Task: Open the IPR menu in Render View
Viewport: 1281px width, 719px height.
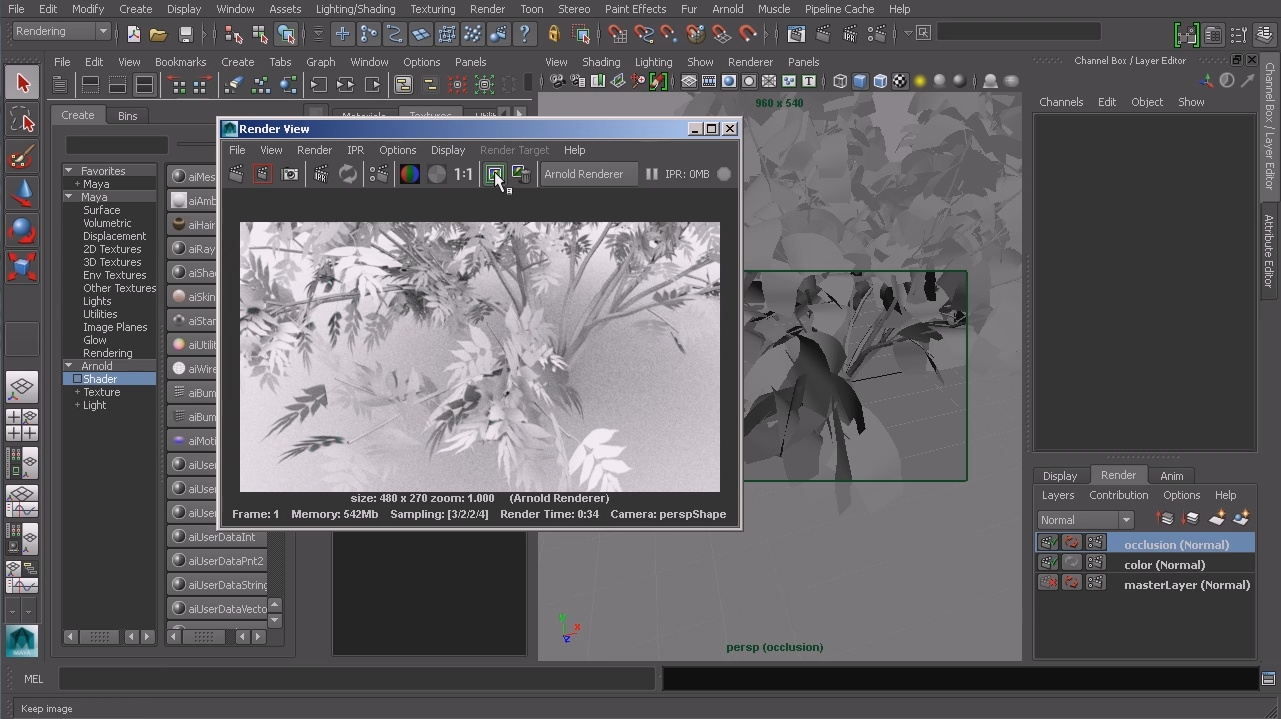Action: pyautogui.click(x=355, y=150)
